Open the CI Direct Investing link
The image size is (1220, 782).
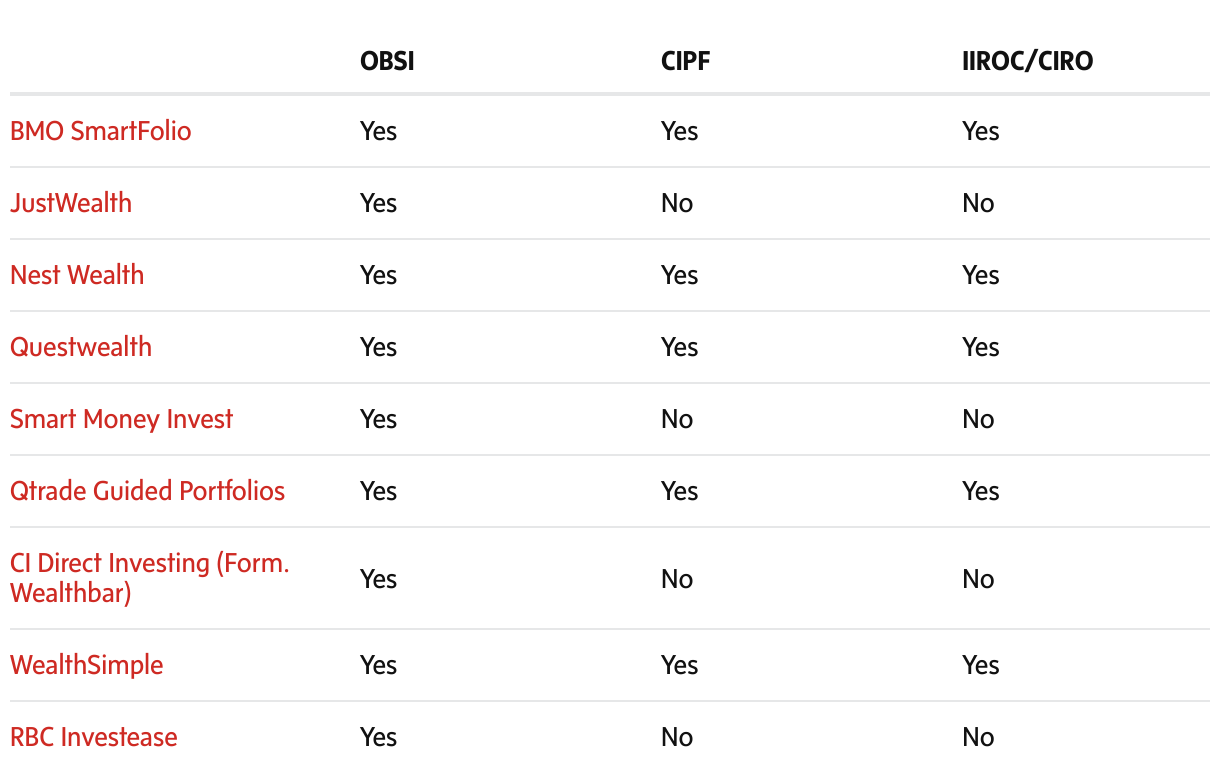149,564
